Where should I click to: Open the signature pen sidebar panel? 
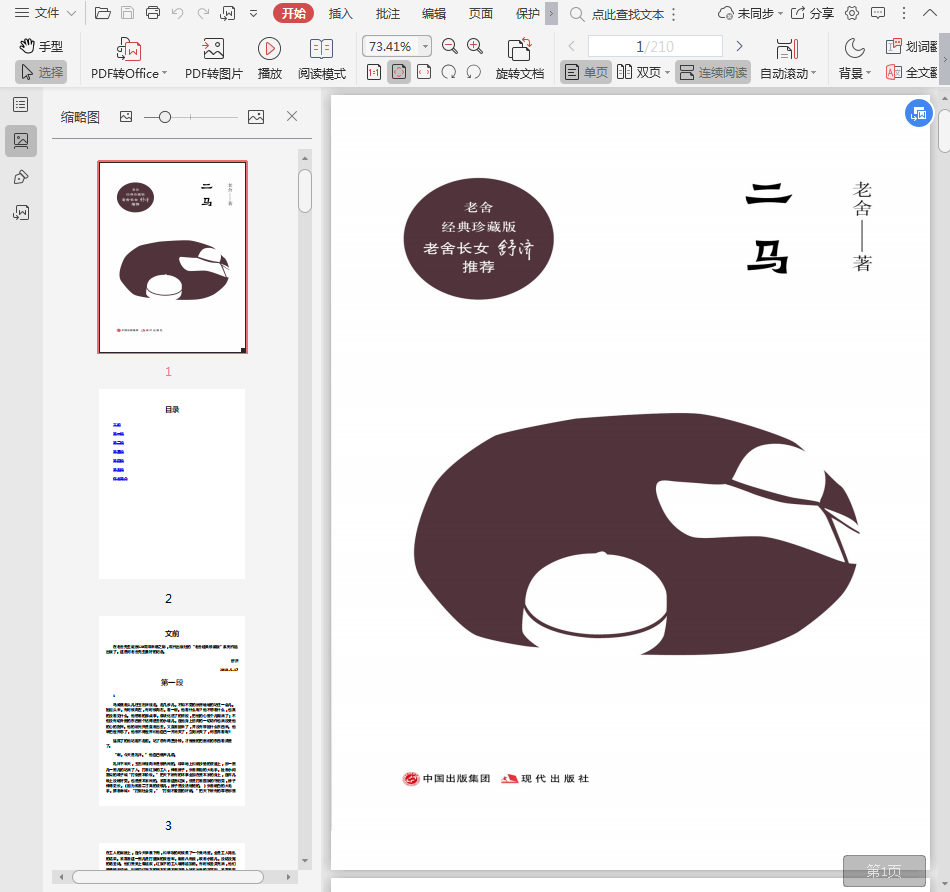(x=20, y=177)
